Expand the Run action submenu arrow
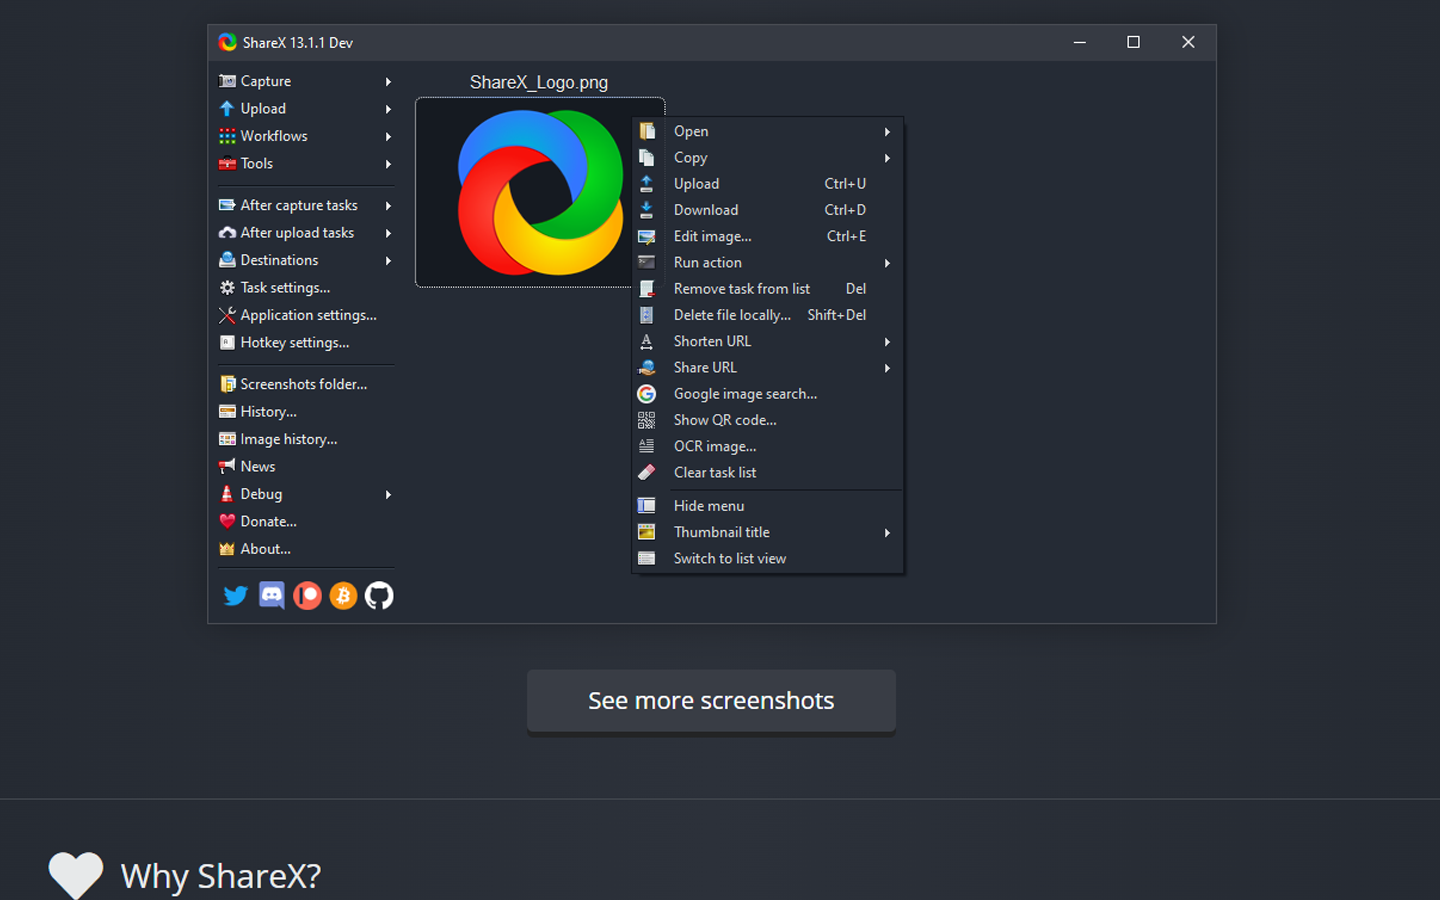The width and height of the screenshot is (1440, 900). [x=887, y=262]
